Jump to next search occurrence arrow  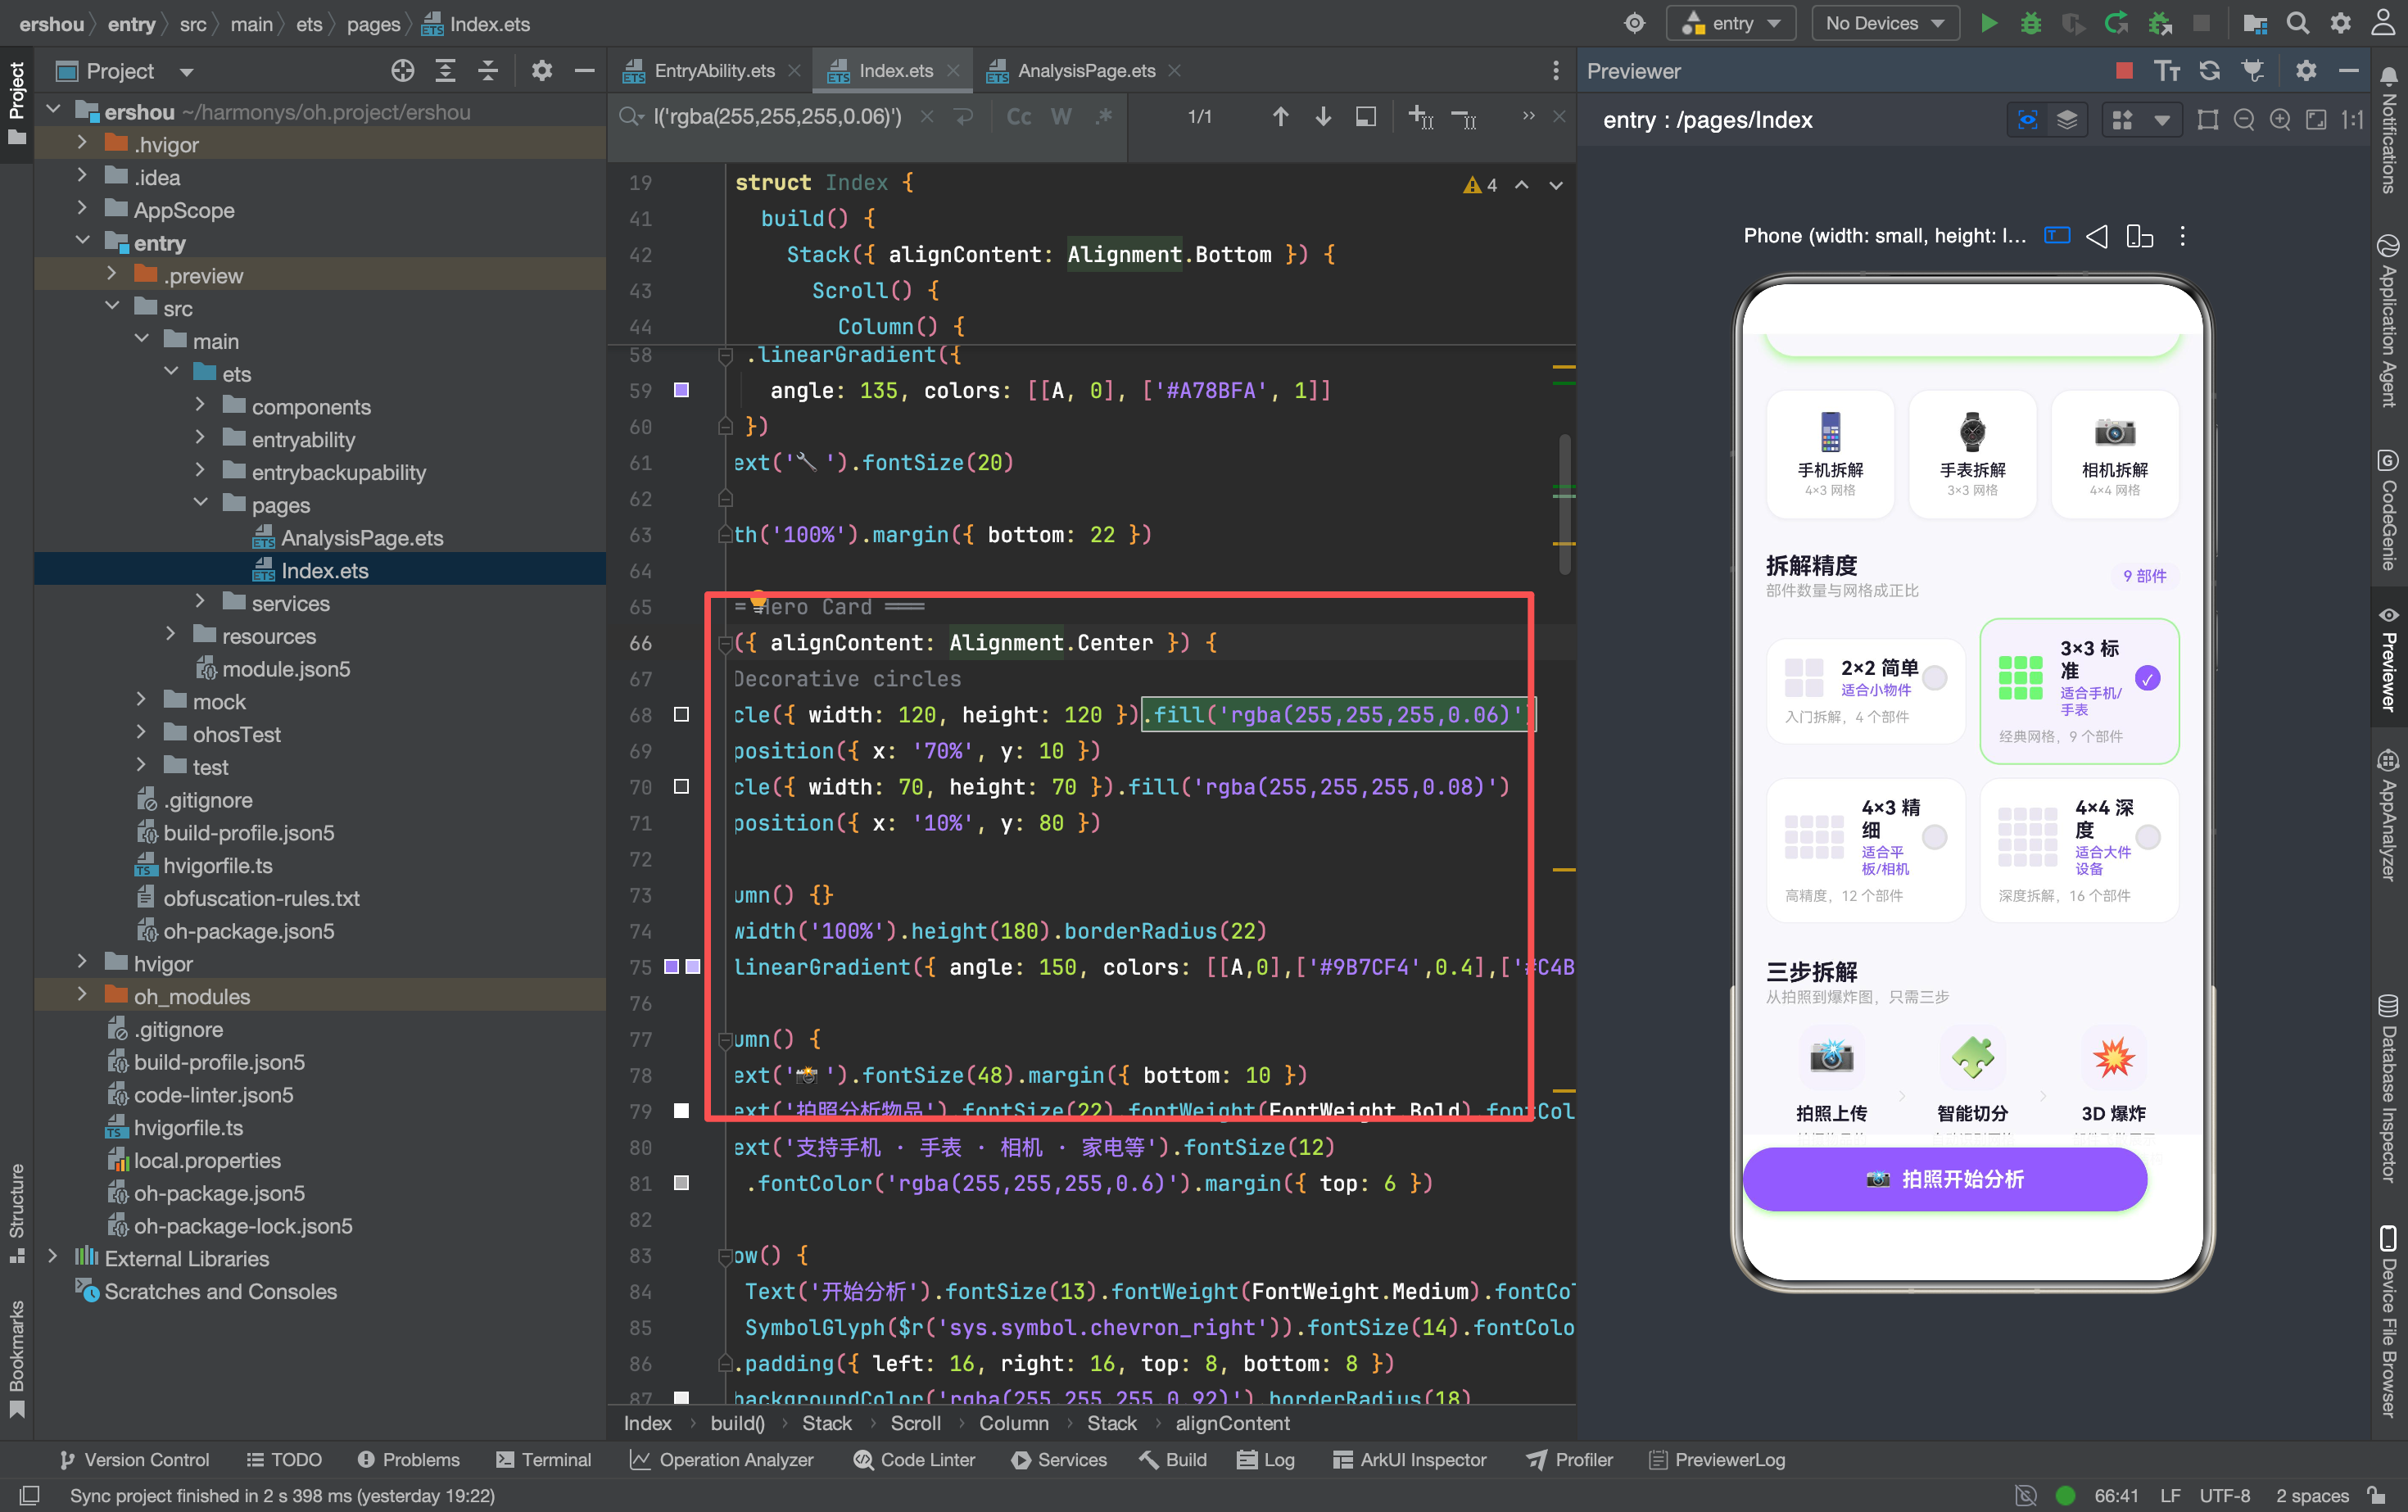click(x=1322, y=117)
